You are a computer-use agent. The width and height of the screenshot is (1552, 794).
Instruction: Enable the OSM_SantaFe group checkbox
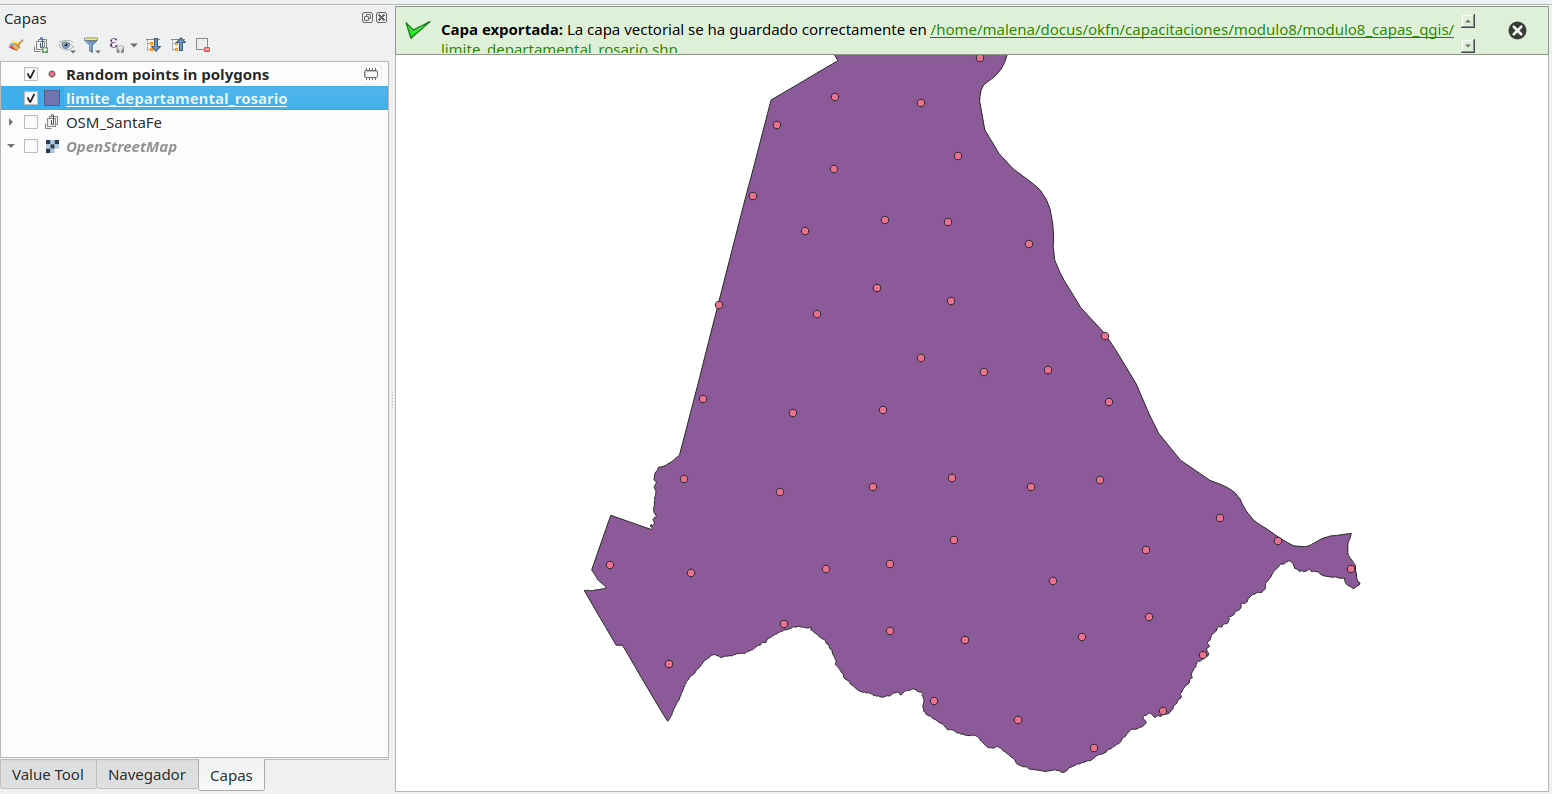point(31,122)
